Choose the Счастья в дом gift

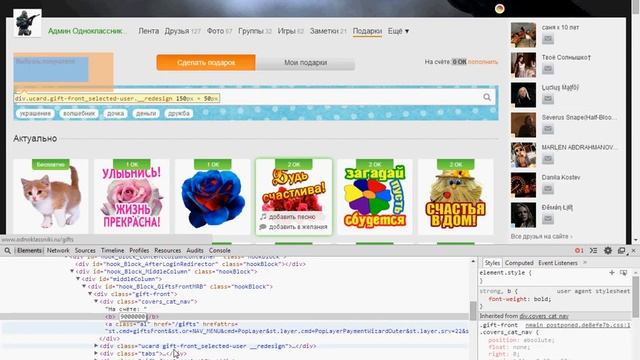click(456, 197)
